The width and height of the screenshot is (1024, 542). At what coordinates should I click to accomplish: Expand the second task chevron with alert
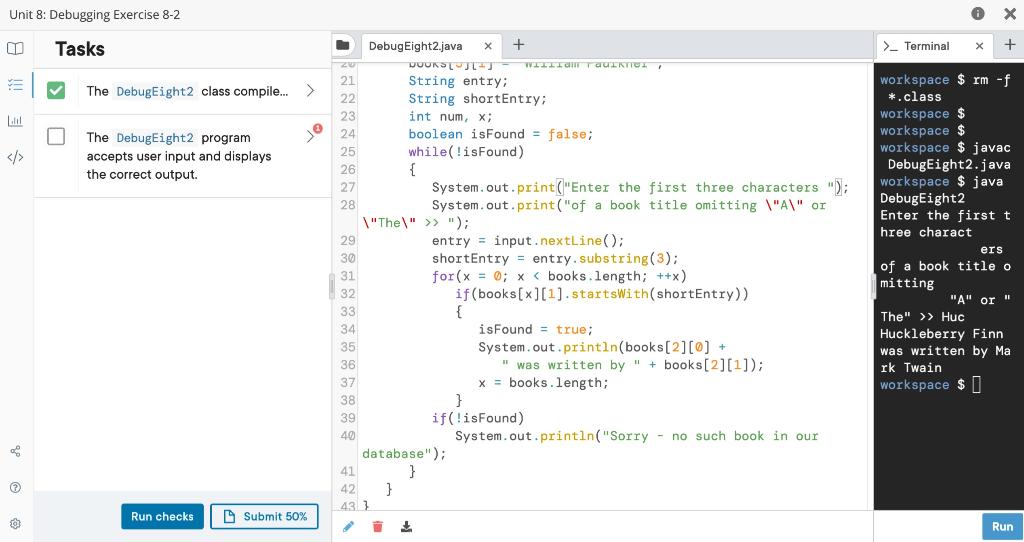pos(310,136)
